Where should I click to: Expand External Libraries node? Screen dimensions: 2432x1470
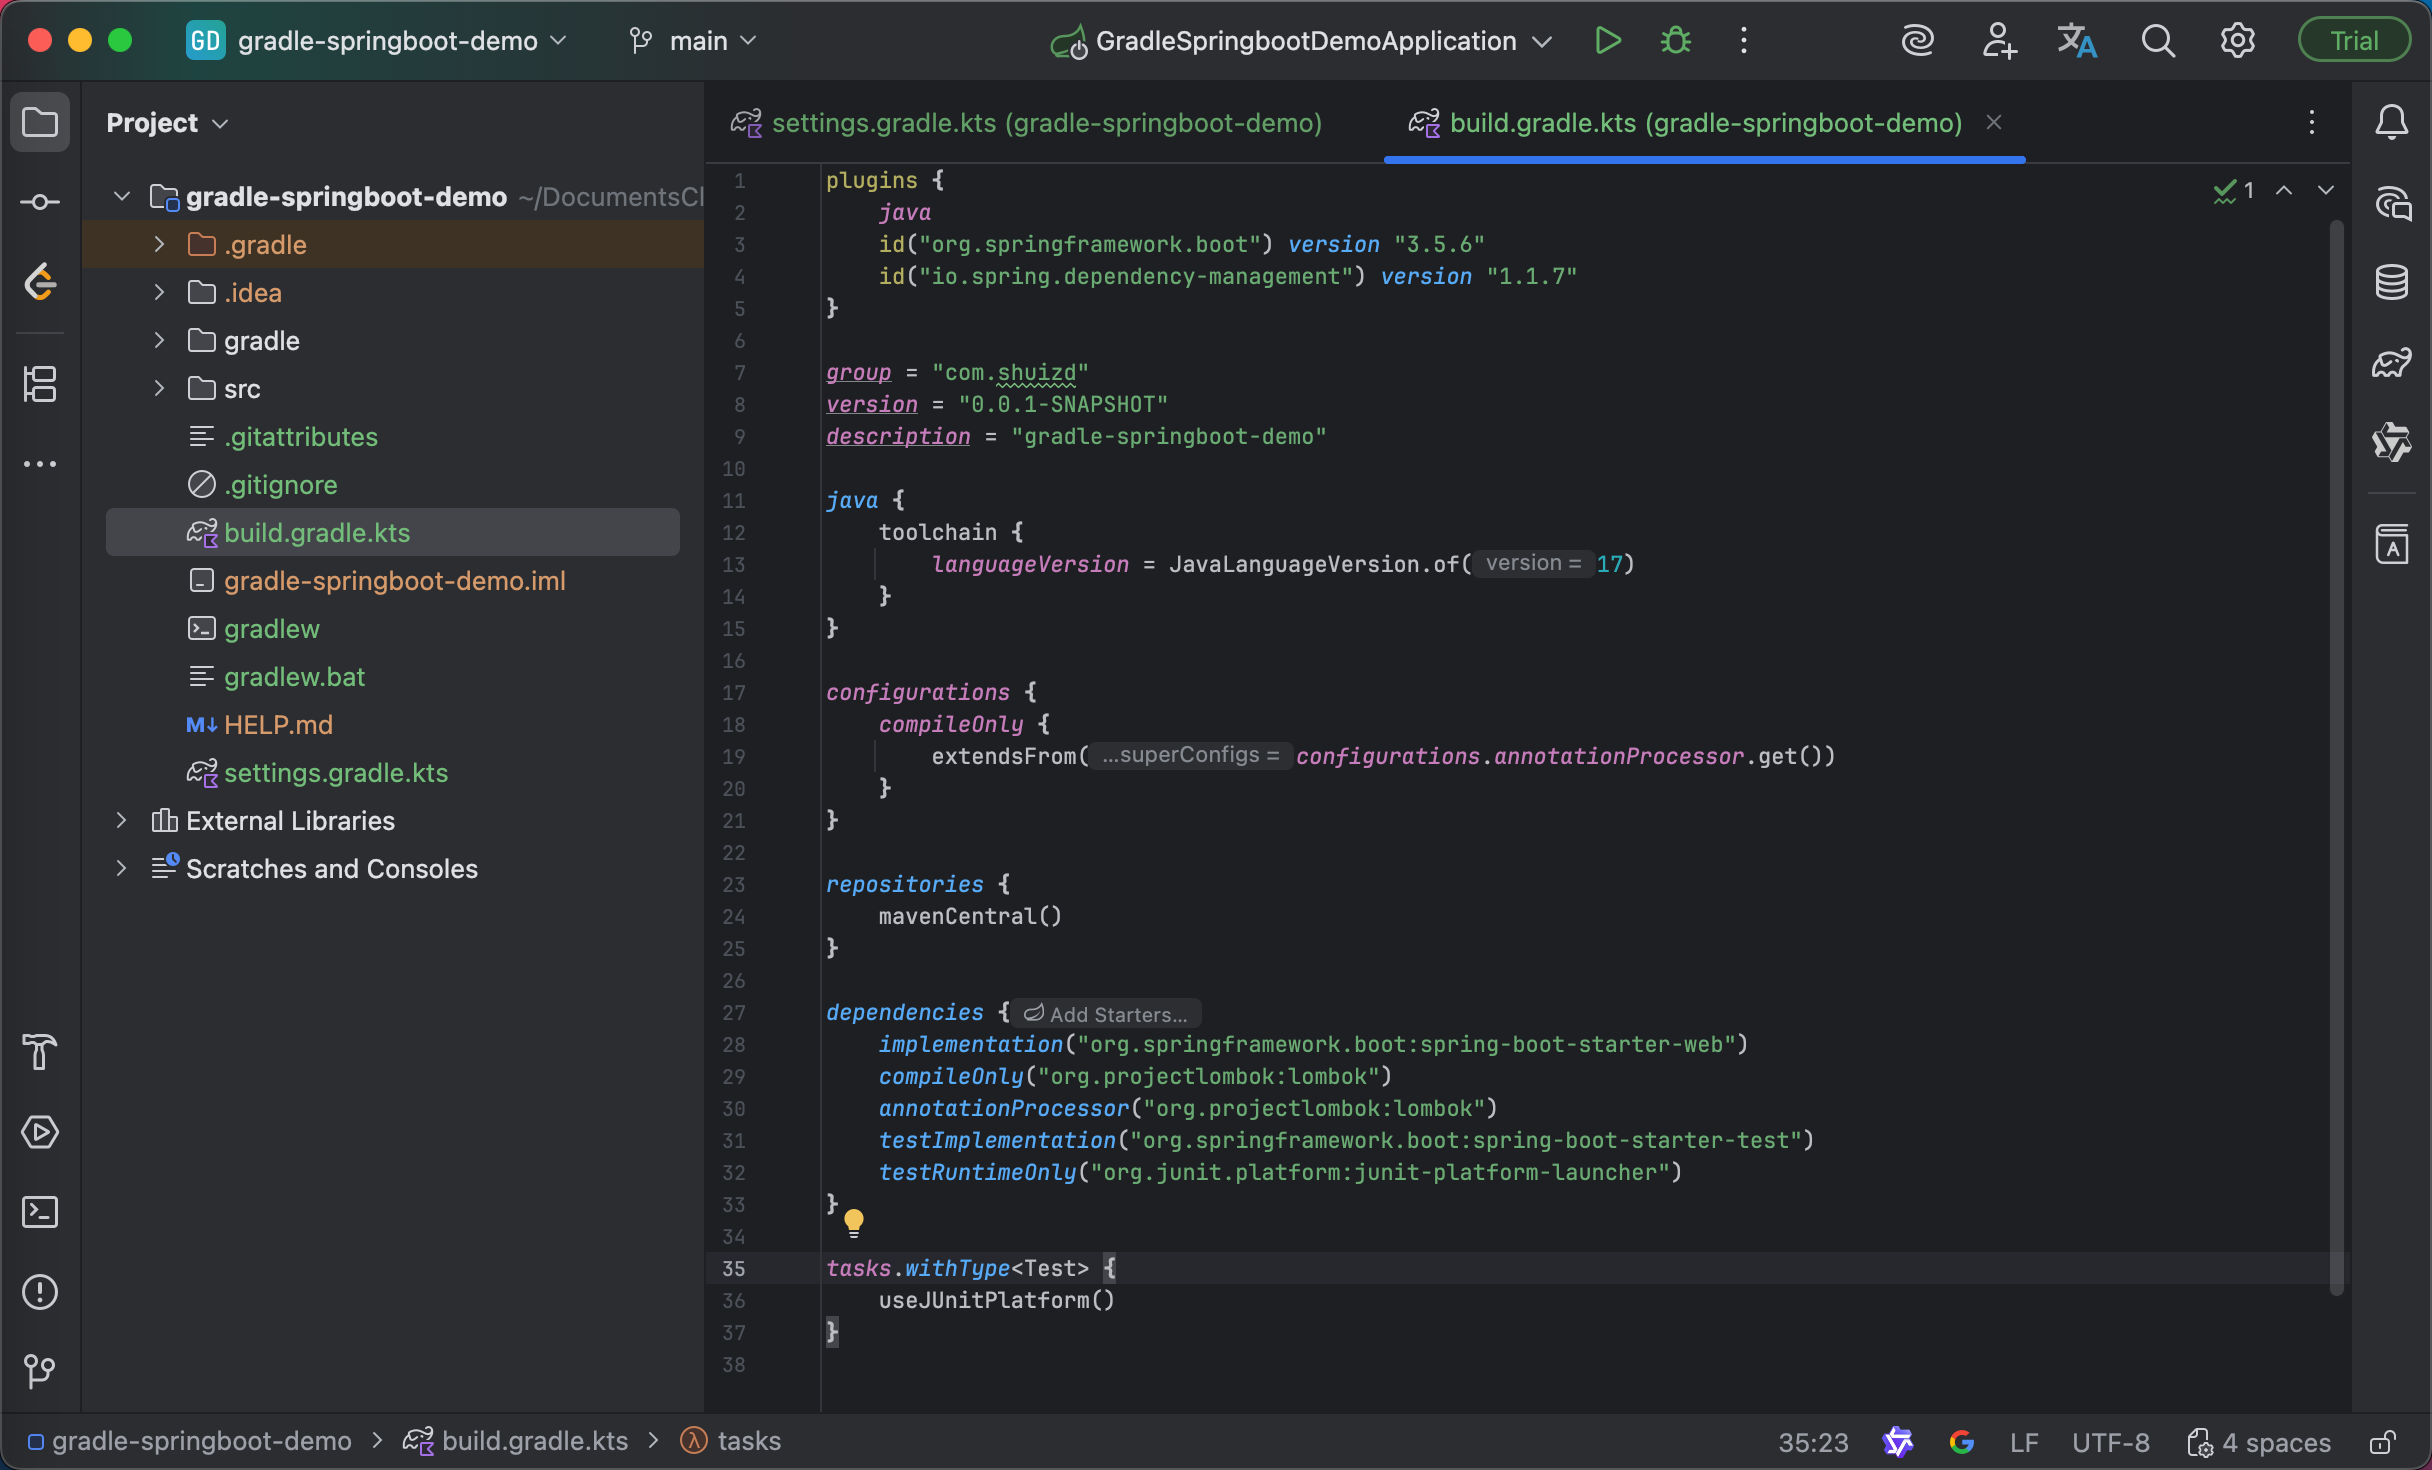coord(121,821)
